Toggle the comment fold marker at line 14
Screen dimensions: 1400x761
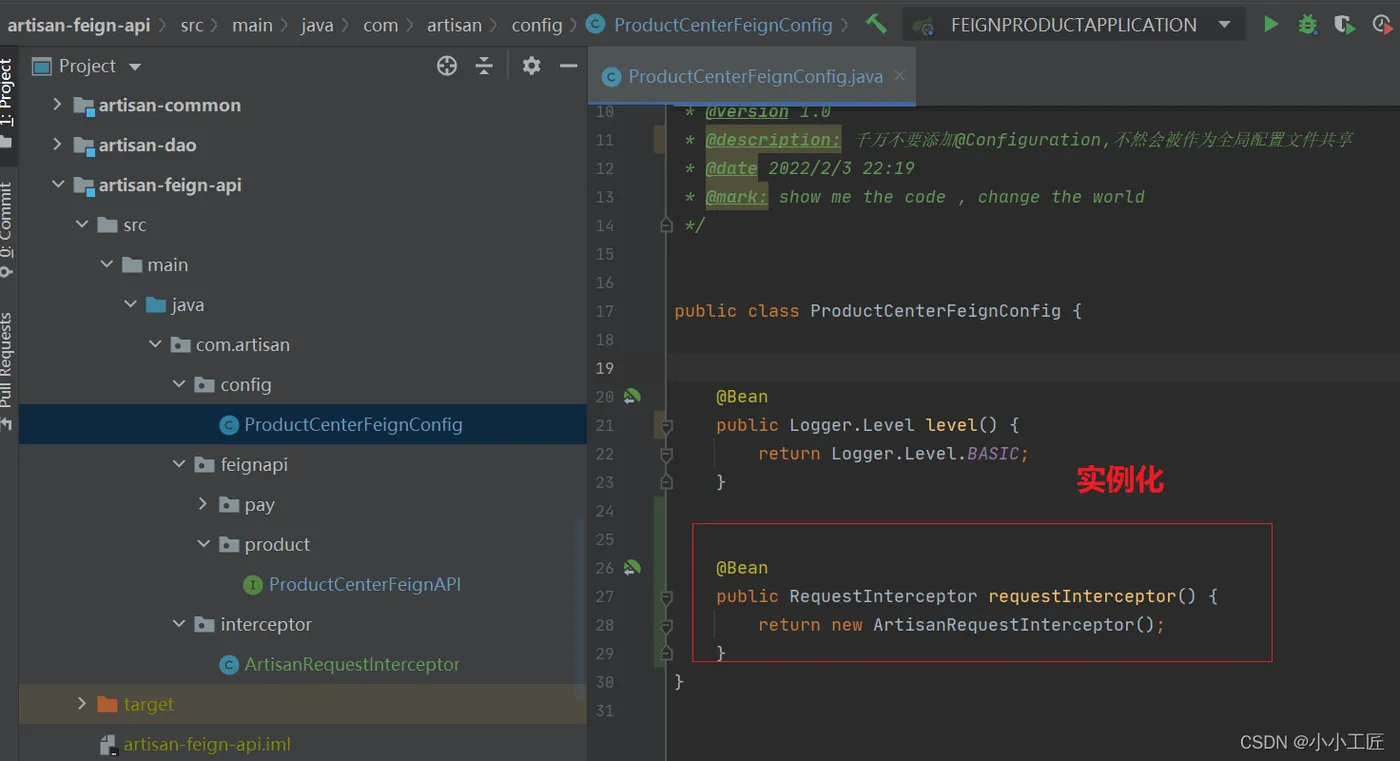click(x=666, y=226)
